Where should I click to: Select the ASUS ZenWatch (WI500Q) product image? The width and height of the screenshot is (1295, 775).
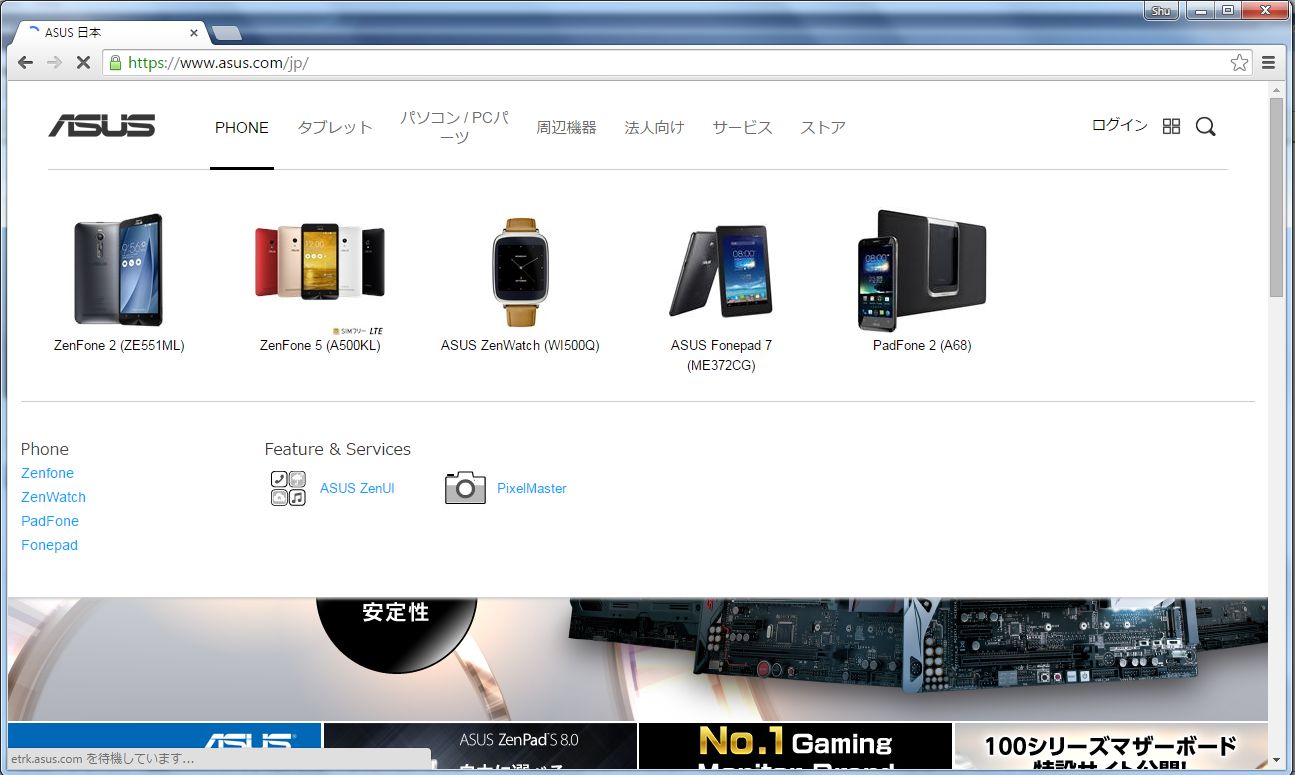(x=520, y=272)
